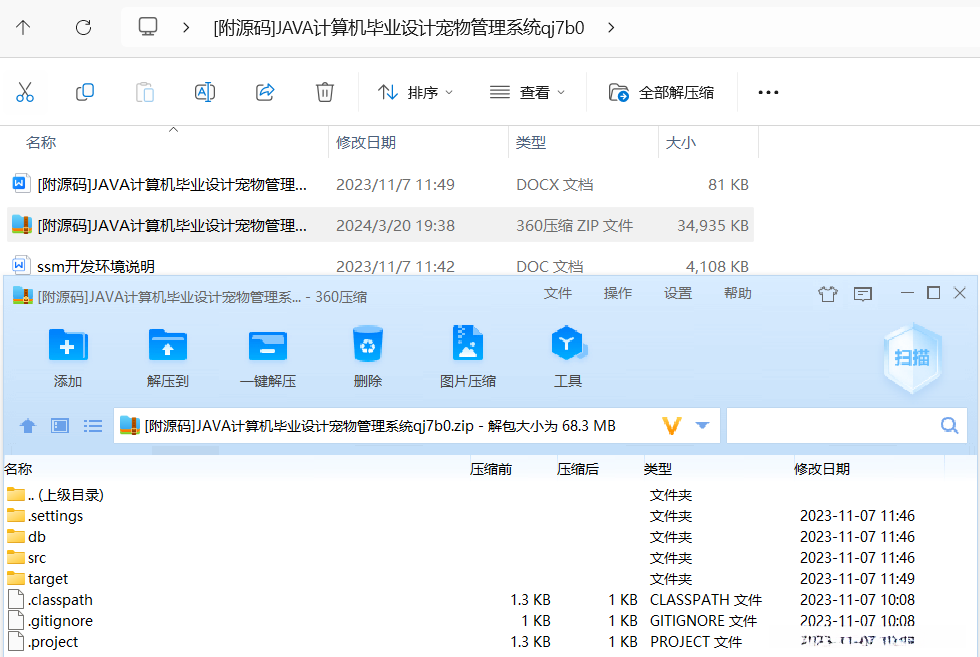Open the 查看 view dropdown
Image resolution: width=980 pixels, height=657 pixels.
[x=527, y=93]
